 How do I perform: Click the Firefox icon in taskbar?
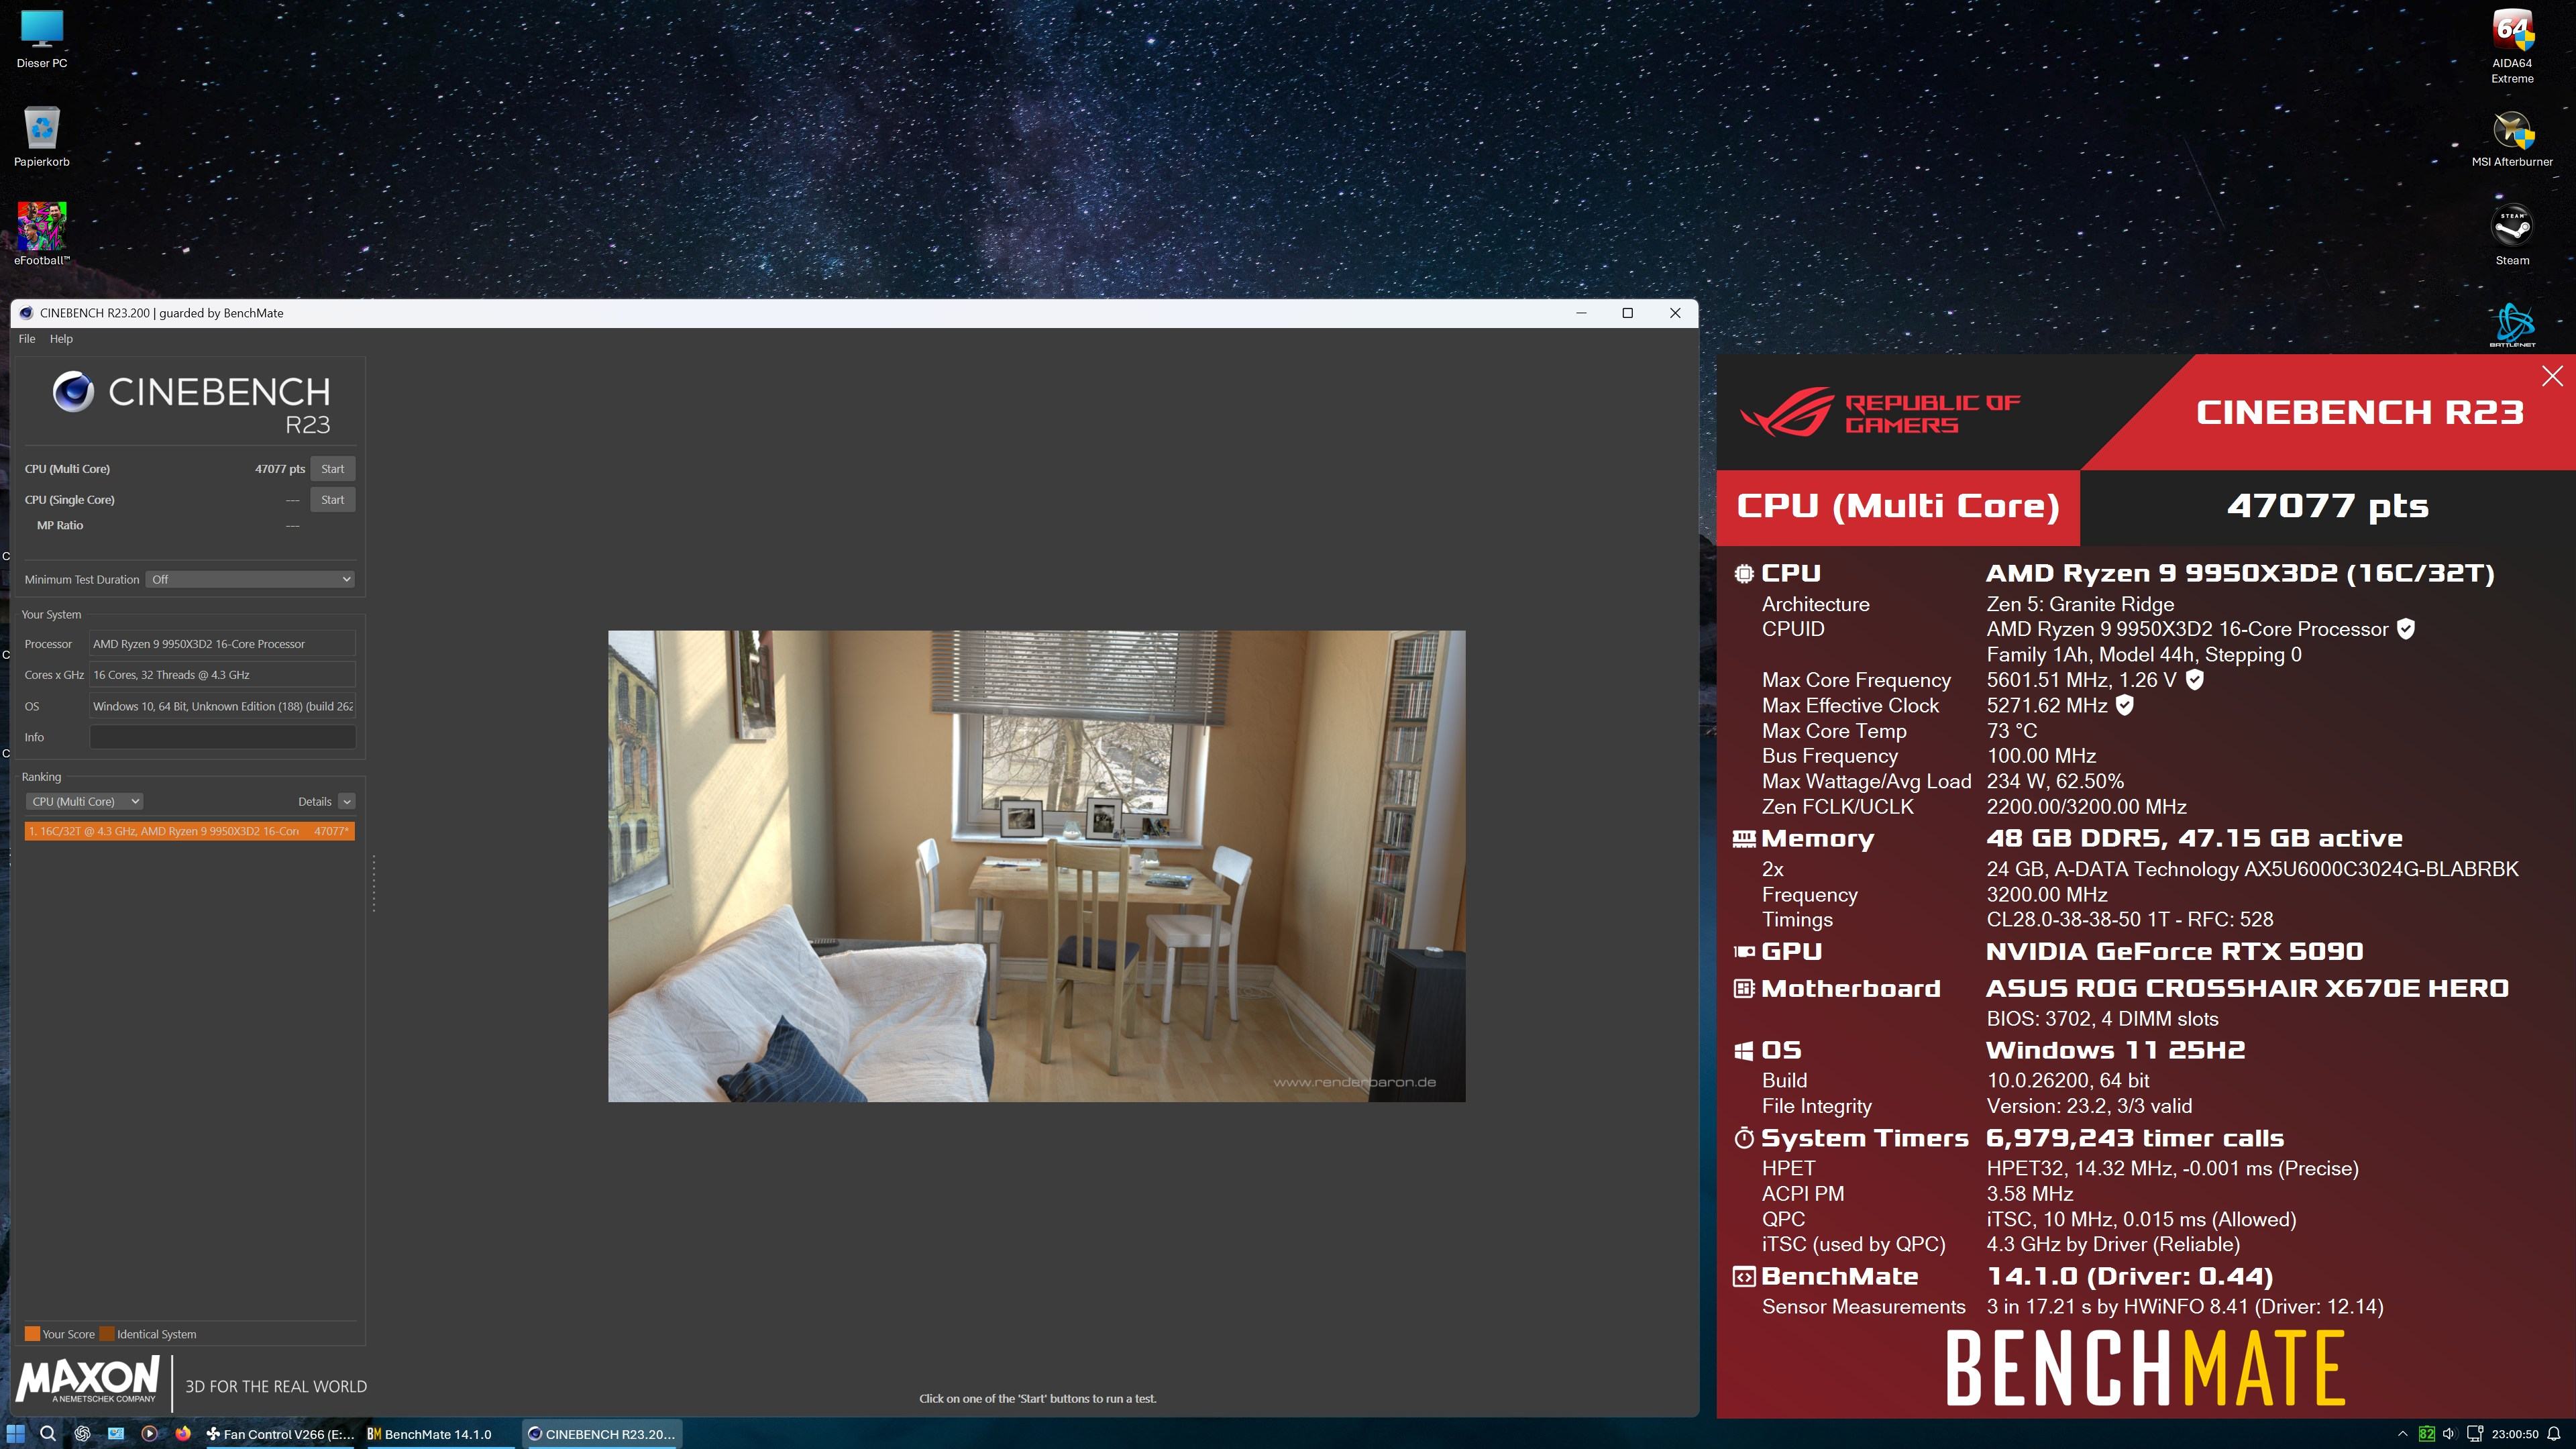(x=182, y=1433)
